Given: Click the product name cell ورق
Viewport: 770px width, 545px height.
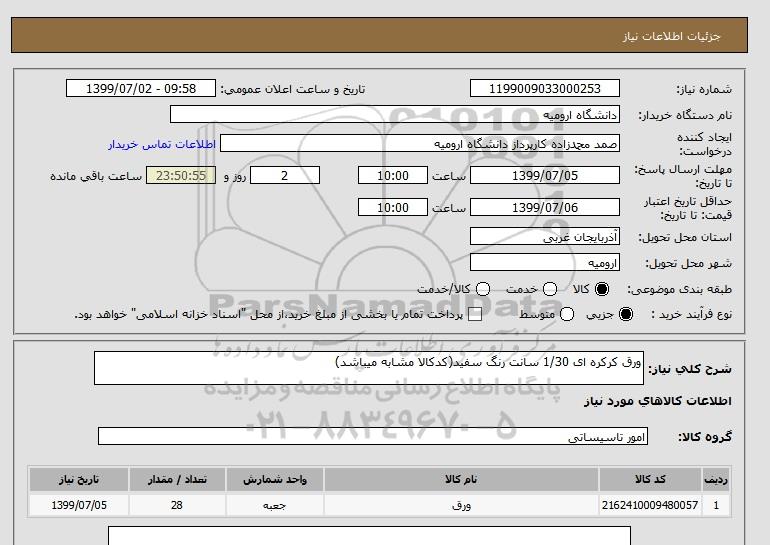Looking at the screenshot, I should click(x=461, y=505).
